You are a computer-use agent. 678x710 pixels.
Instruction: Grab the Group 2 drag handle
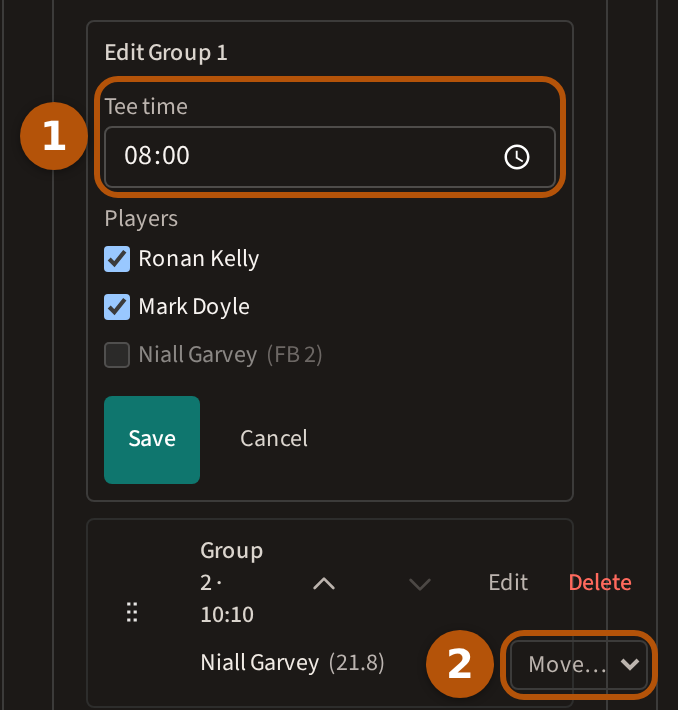point(132,612)
